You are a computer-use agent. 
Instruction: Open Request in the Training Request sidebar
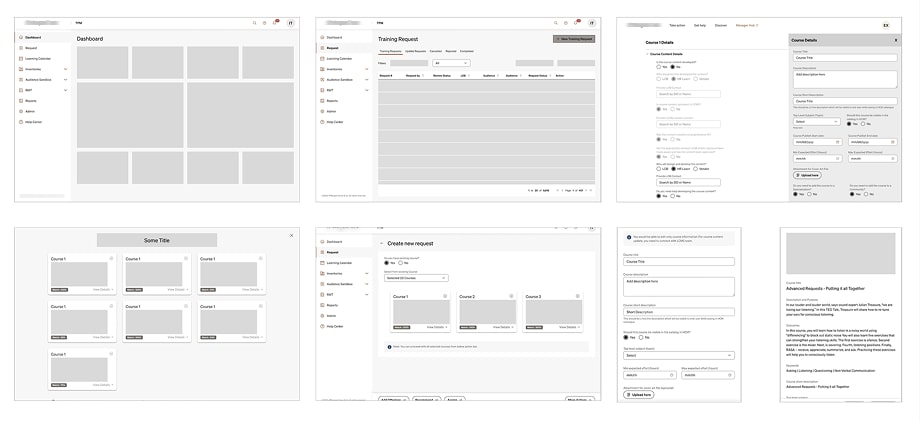click(x=331, y=47)
